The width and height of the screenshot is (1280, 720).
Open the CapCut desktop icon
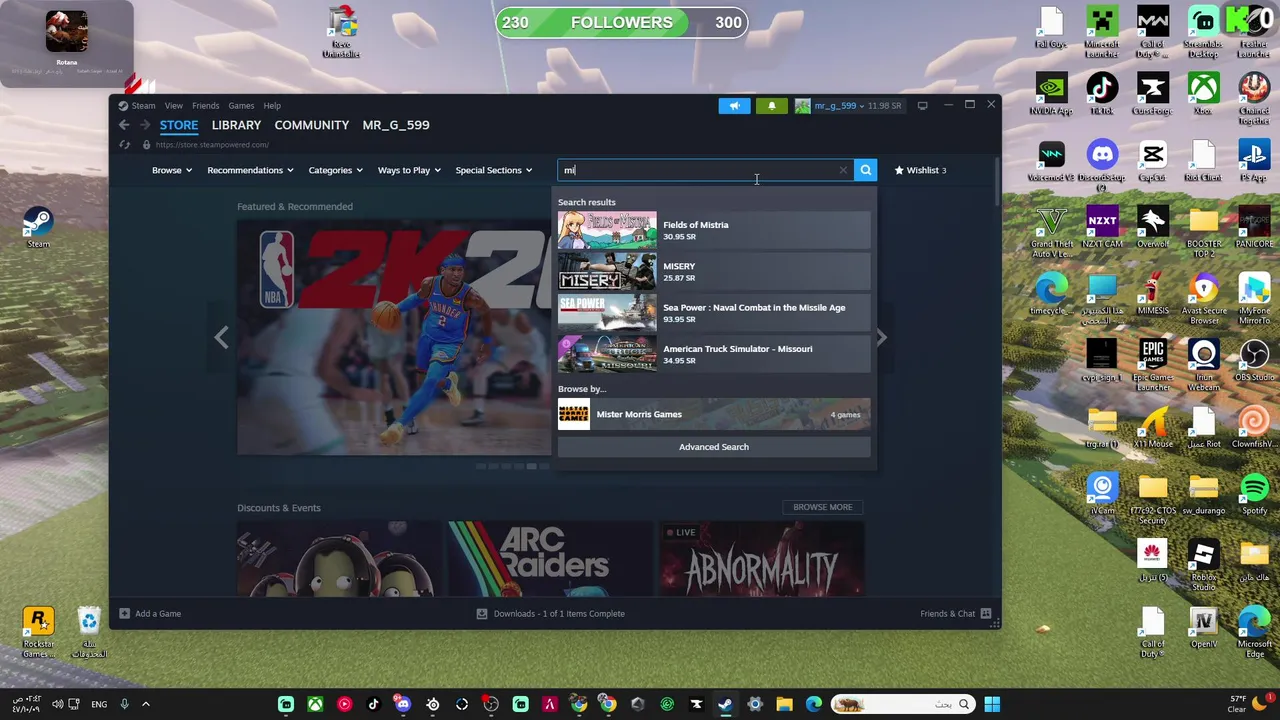pos(1152,161)
